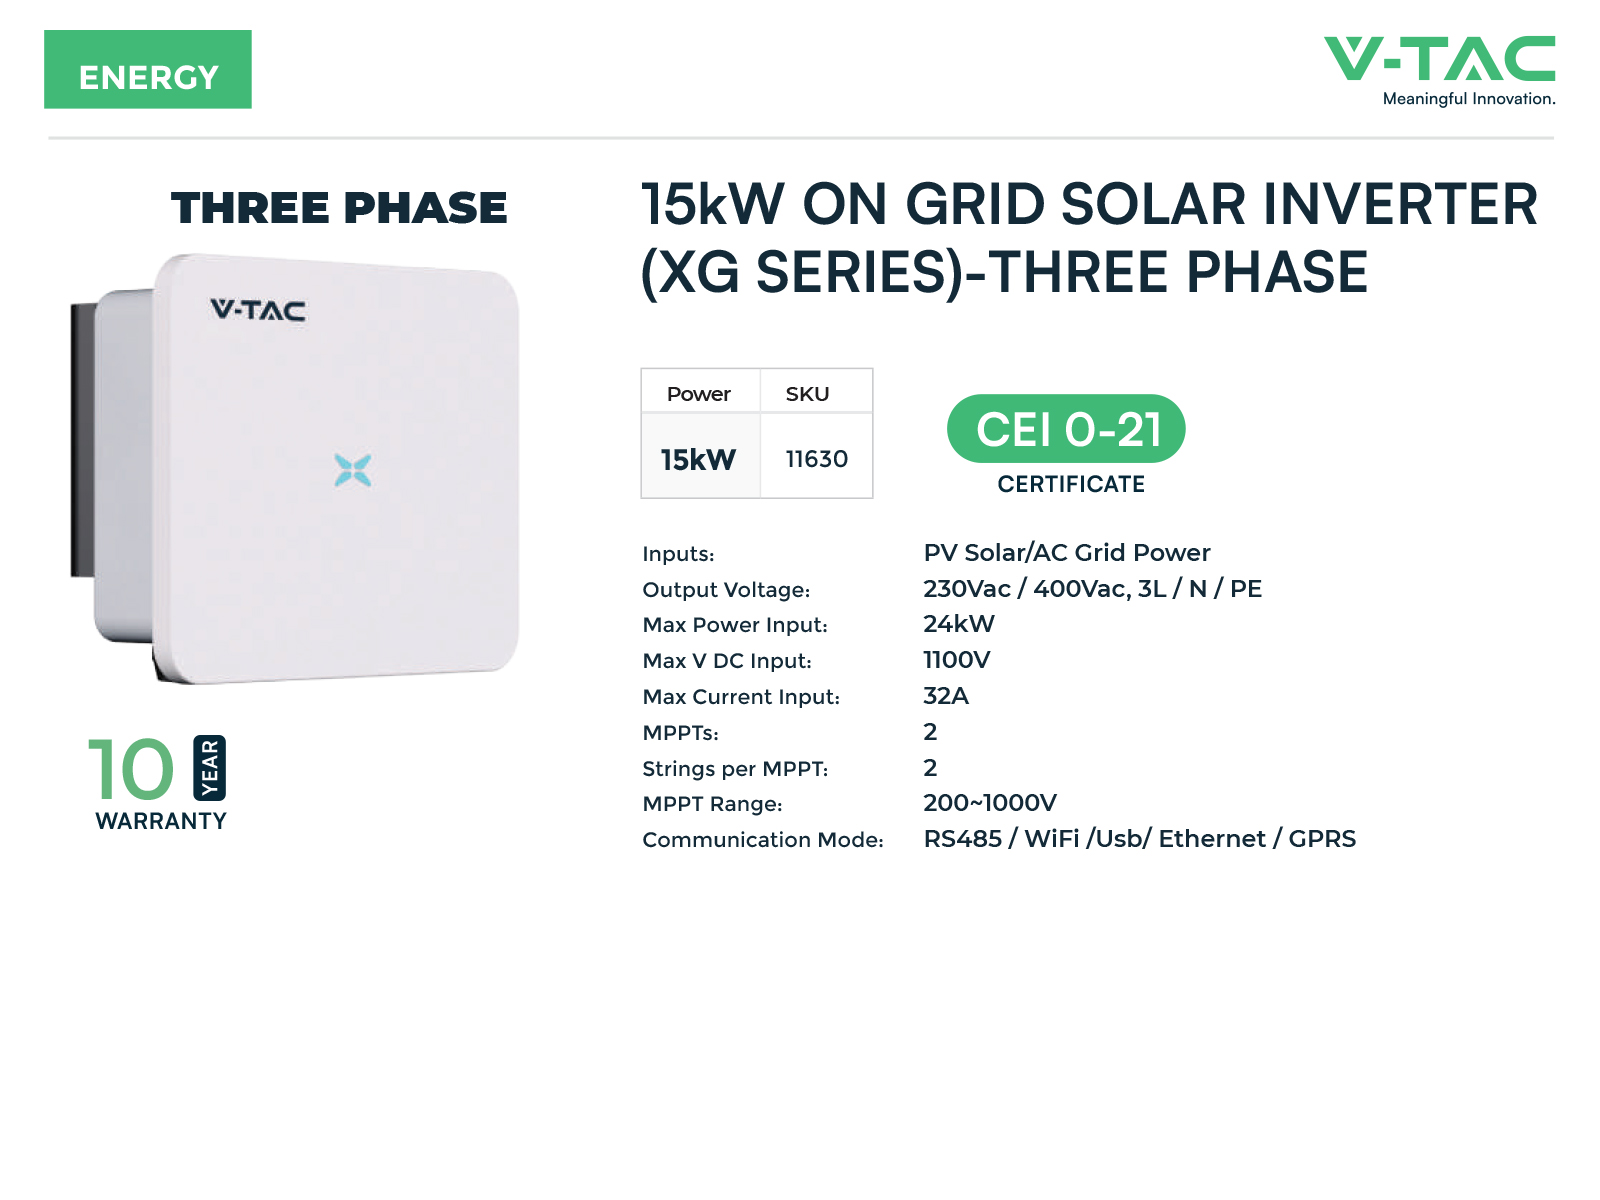Screen dimensions: 1600x1200
Task: Click the CERTIFICATE label text
Action: [1071, 484]
